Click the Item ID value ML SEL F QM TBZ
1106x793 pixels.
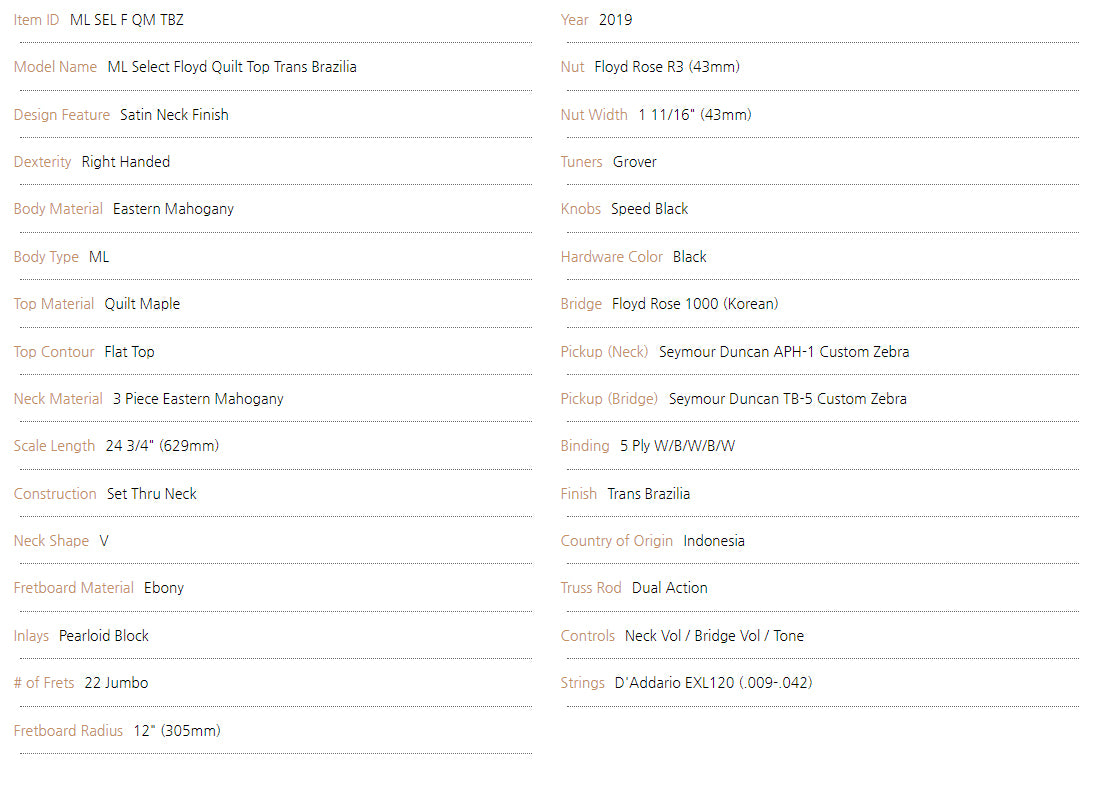click(126, 20)
